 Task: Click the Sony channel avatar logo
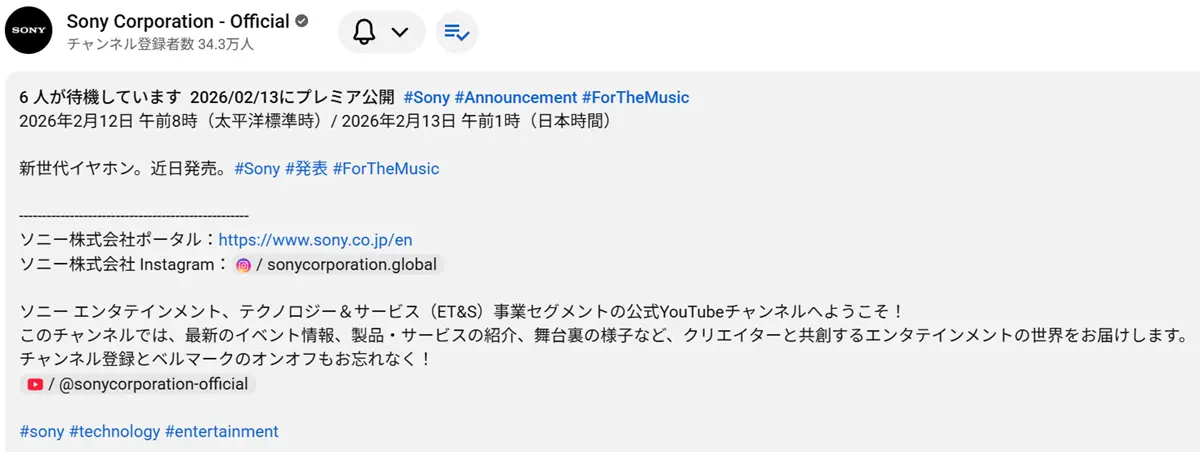point(30,32)
